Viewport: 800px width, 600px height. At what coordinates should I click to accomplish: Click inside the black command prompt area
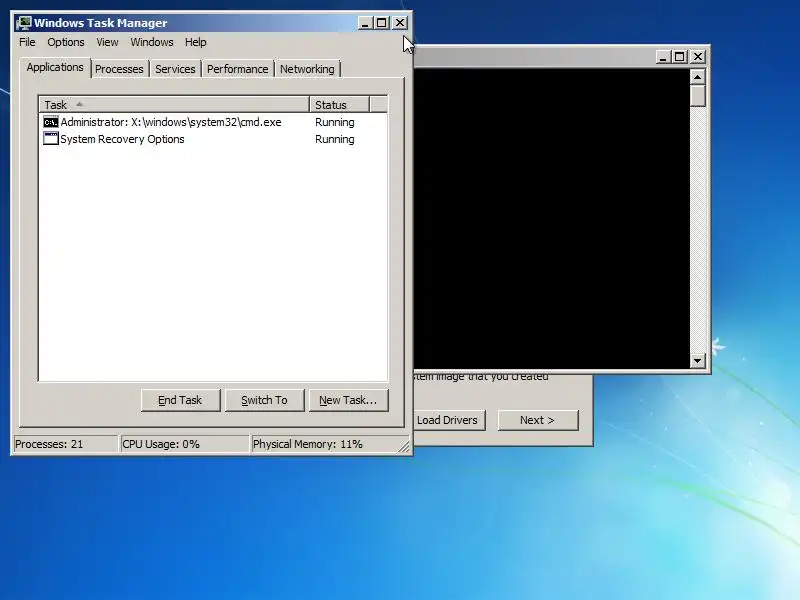click(x=552, y=218)
